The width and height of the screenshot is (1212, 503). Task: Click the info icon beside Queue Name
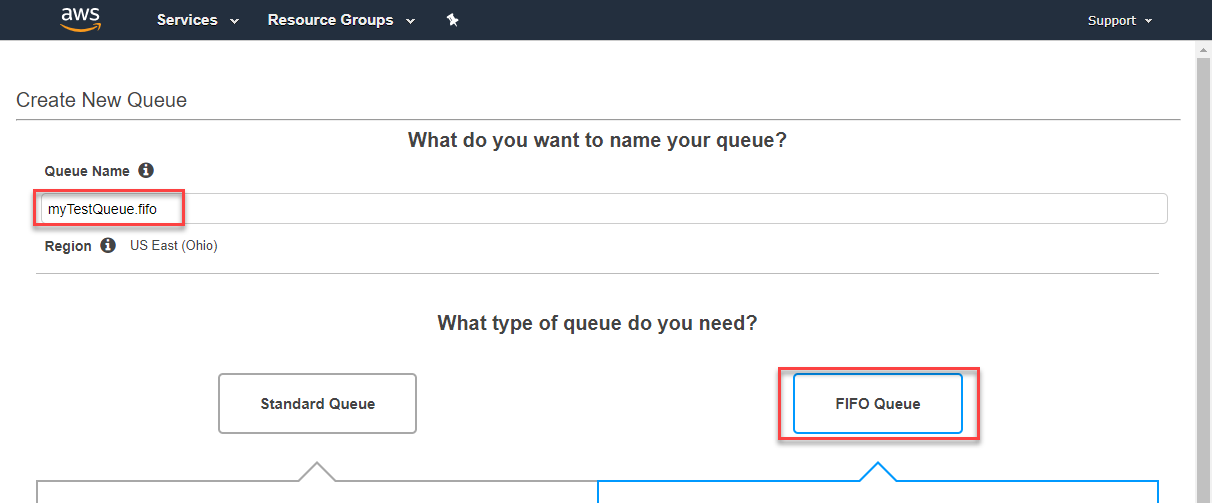tap(146, 170)
